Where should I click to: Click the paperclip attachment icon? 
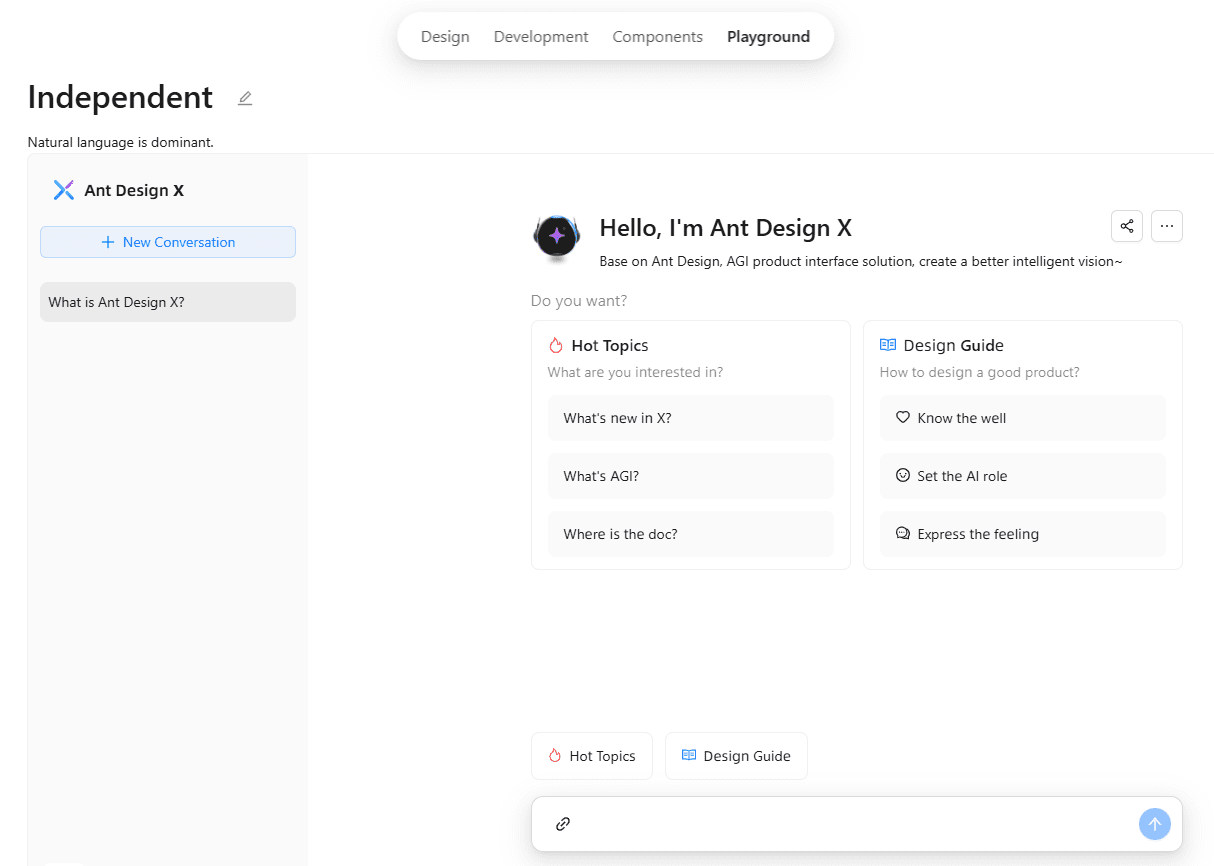(563, 824)
